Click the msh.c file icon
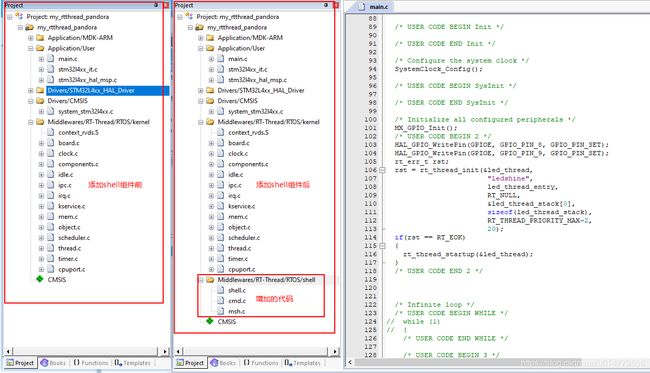The width and height of the screenshot is (650, 373). point(221,311)
